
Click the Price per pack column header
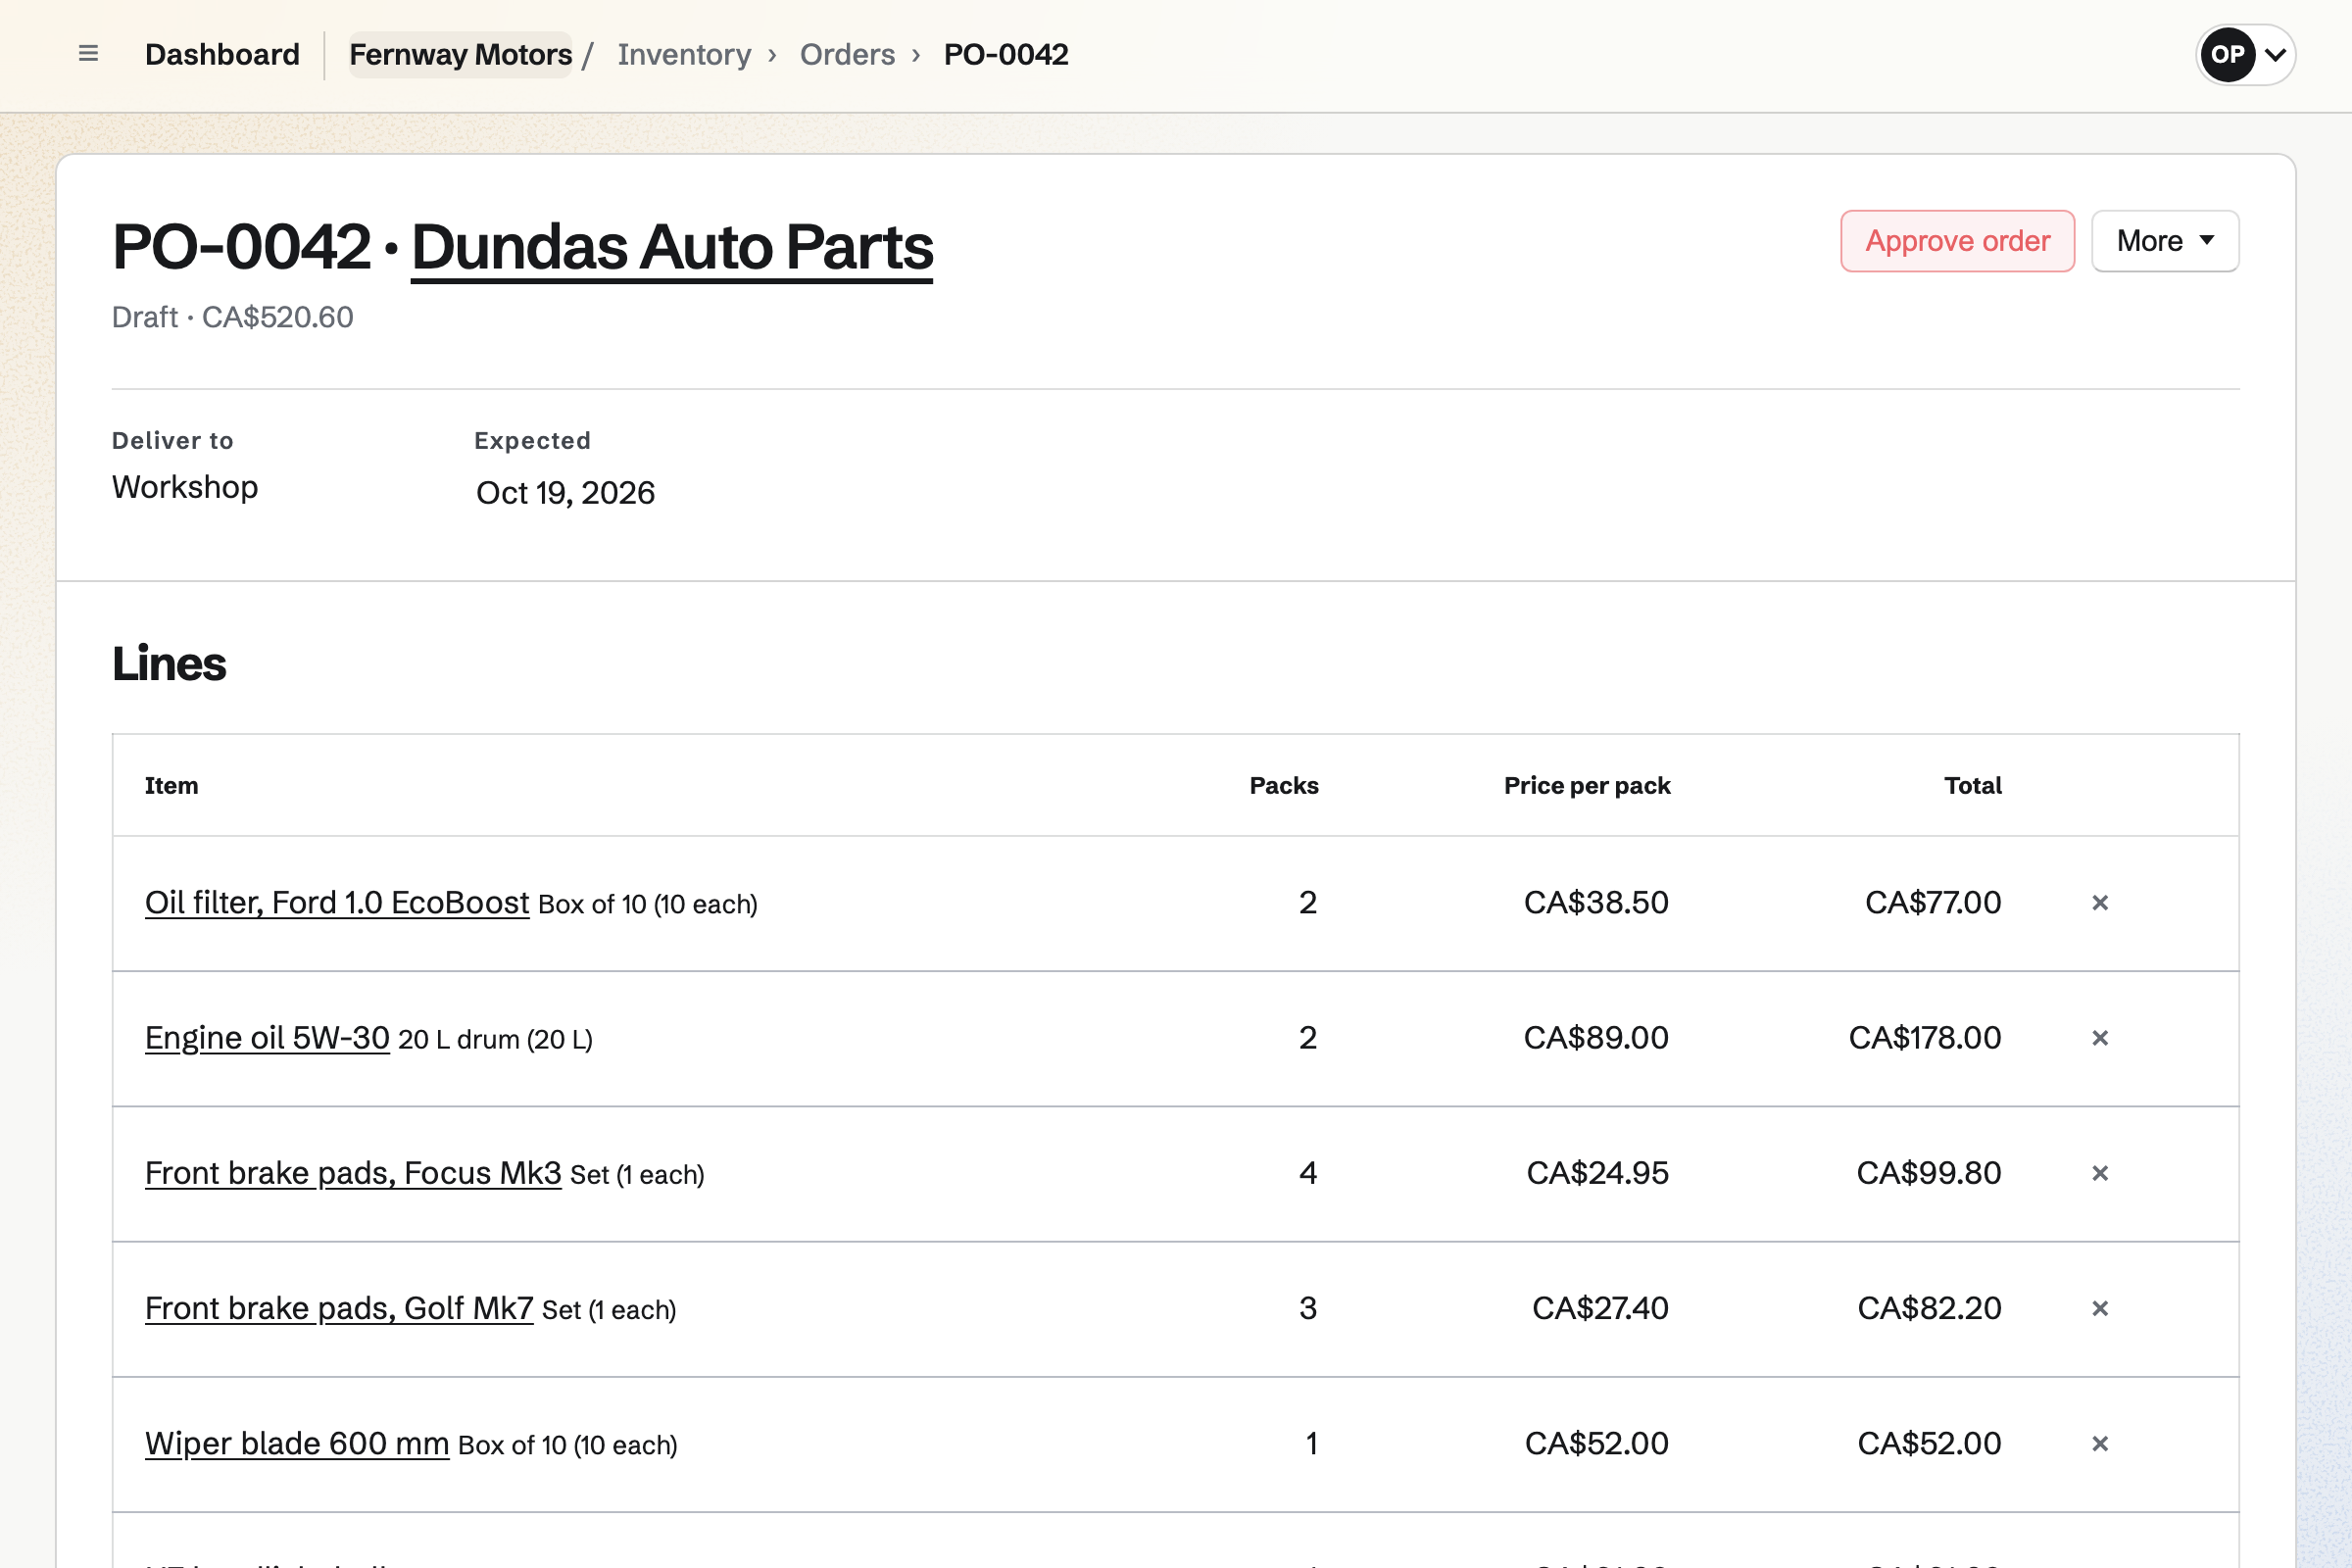[1587, 785]
